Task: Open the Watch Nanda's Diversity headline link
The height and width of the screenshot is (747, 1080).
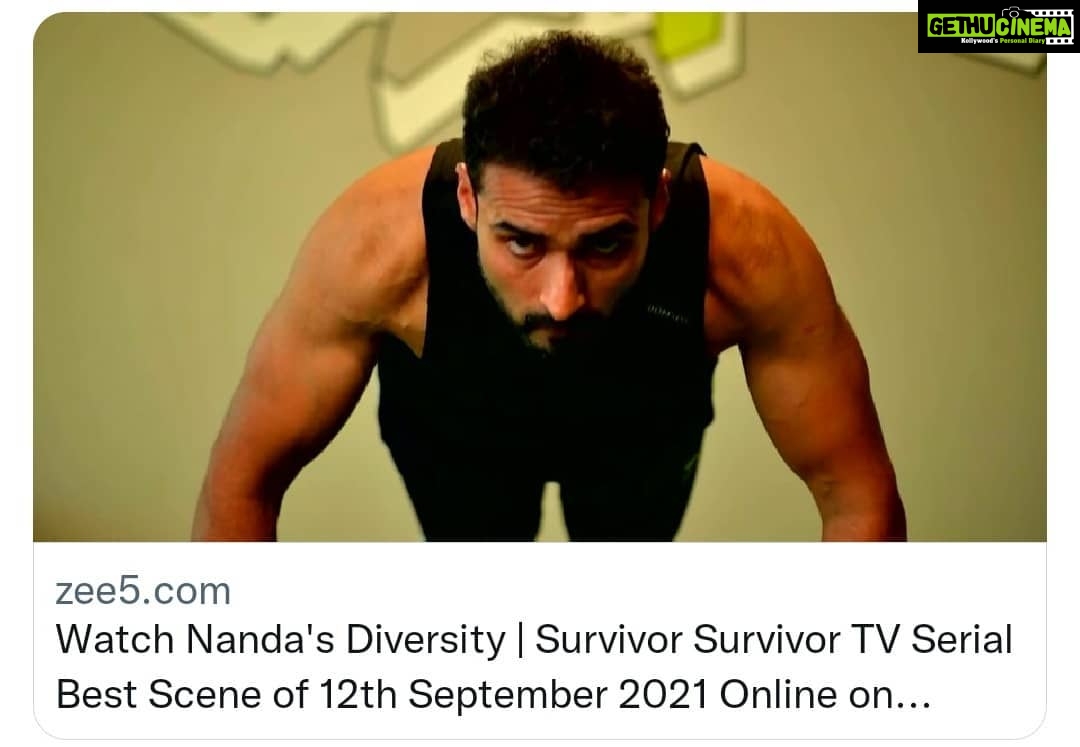Action: 534,666
